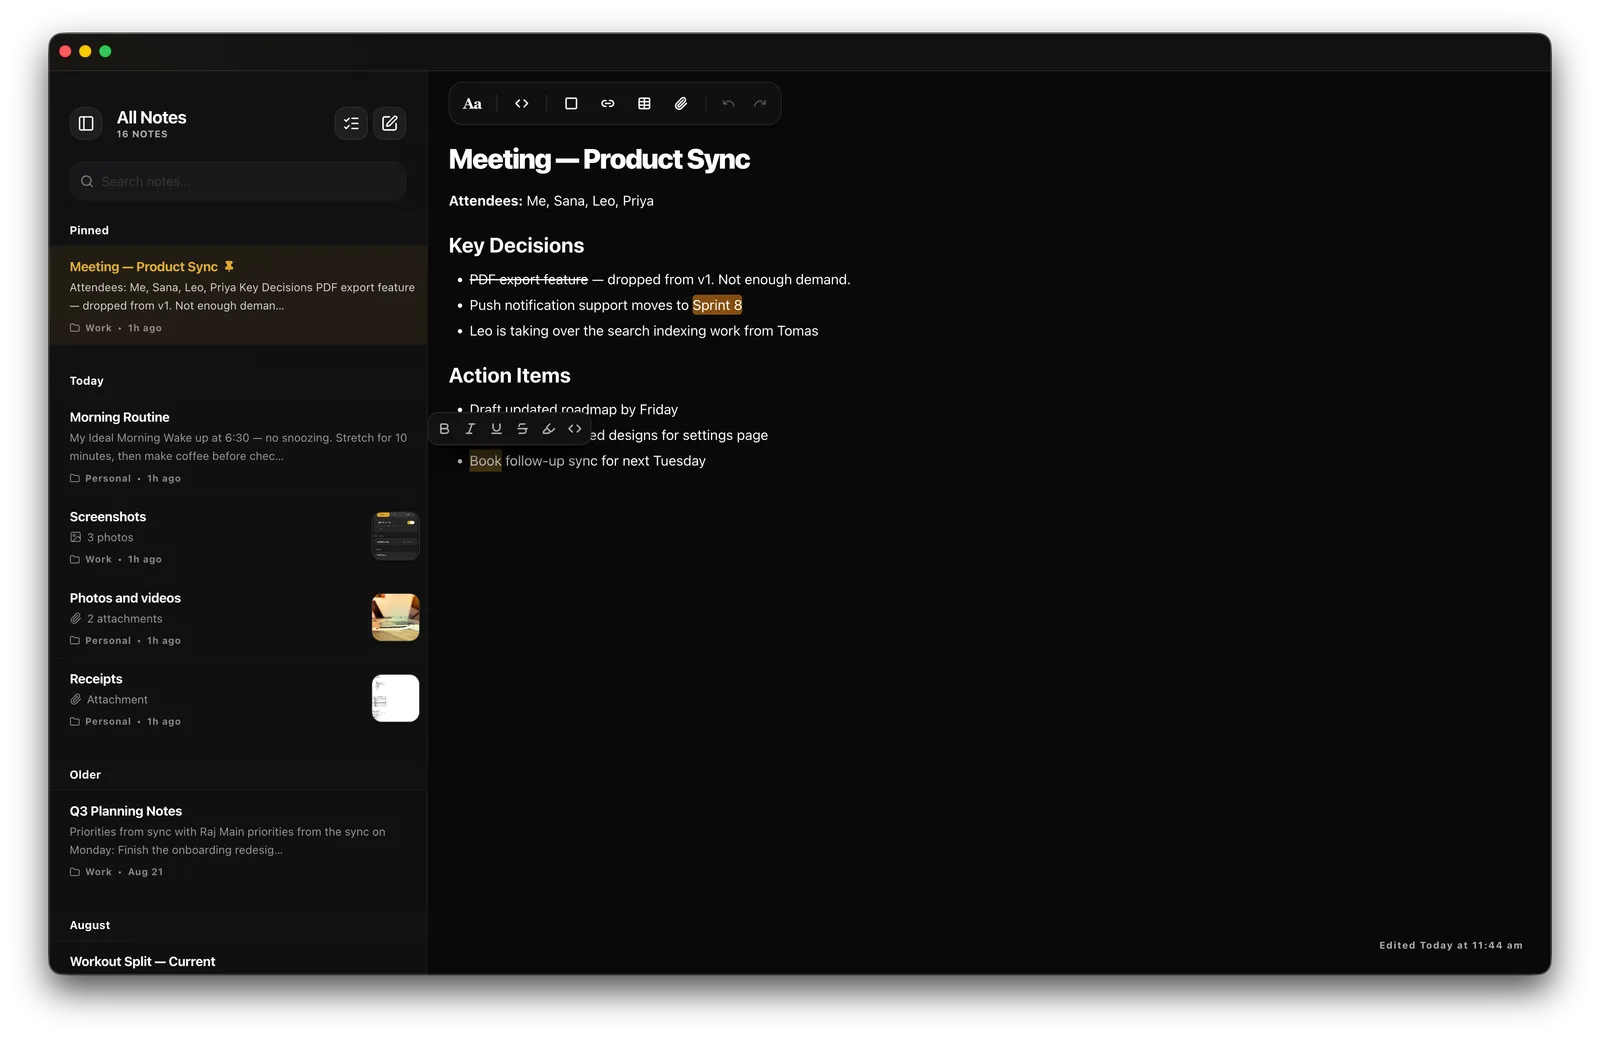The height and width of the screenshot is (1039, 1600).
Task: Attach a file with the paperclip icon
Action: 681,104
